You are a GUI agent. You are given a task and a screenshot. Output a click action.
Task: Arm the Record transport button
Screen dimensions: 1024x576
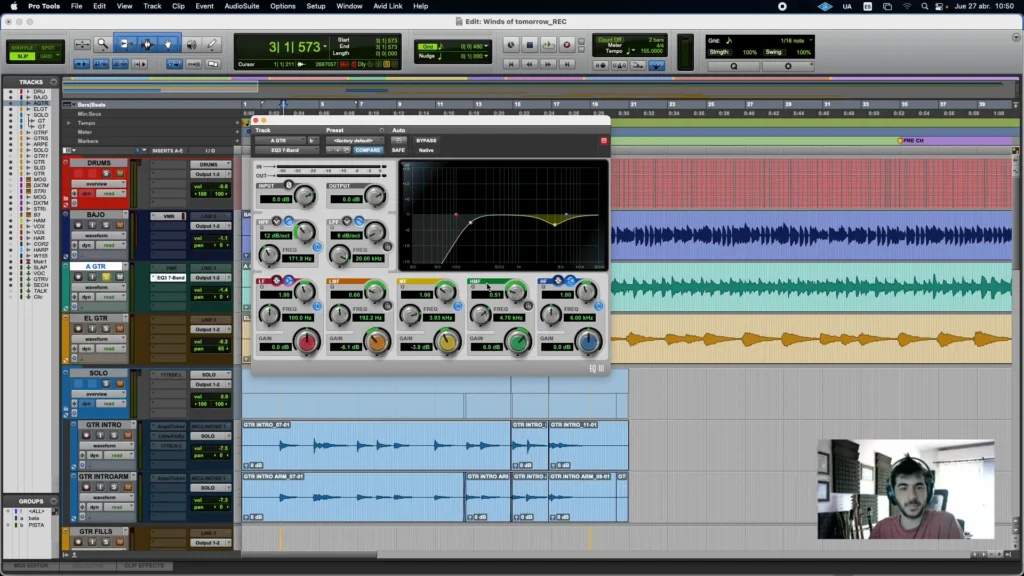click(566, 45)
